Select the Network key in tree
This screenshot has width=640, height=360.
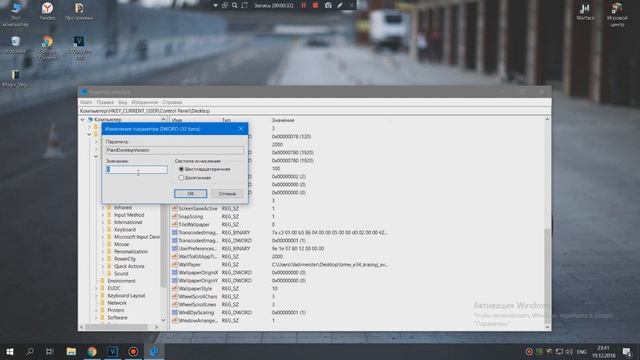[x=117, y=303]
